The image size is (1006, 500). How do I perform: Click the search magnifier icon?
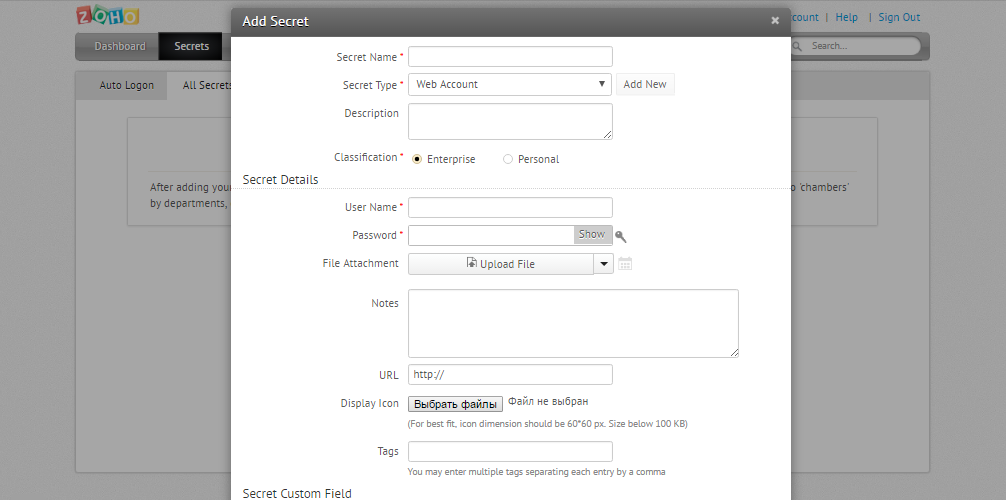click(797, 46)
